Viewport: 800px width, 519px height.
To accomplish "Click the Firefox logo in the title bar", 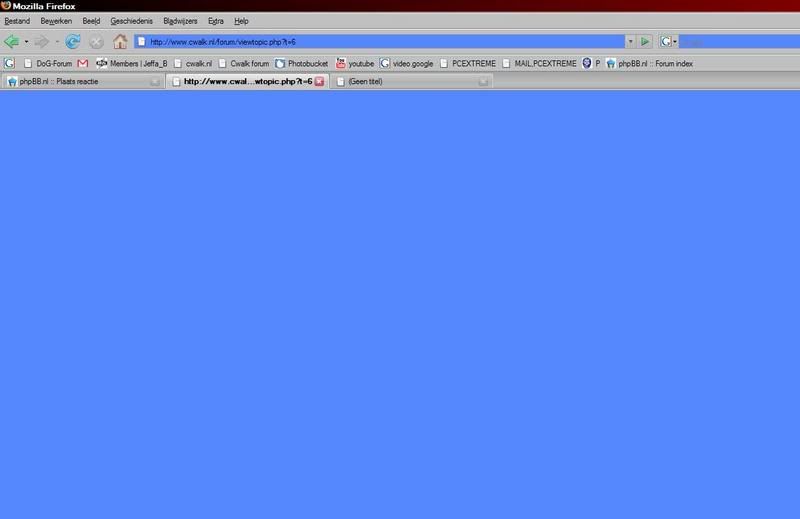I will tap(6, 6).
